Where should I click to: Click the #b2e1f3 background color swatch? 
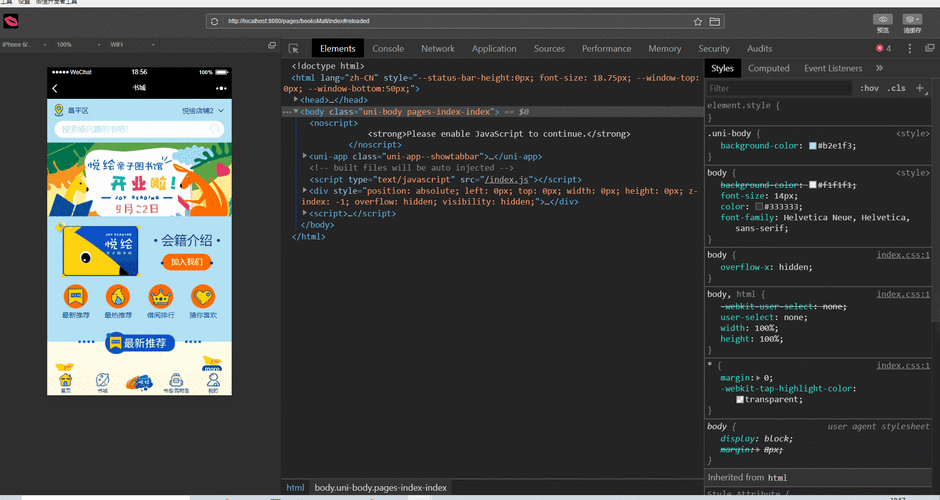(813, 146)
